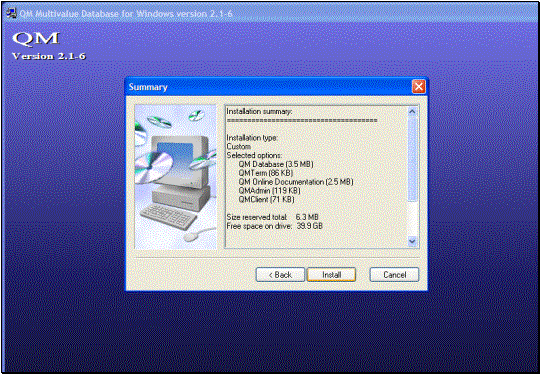The image size is (540, 374).
Task: Cancel the installation
Action: pos(394,274)
